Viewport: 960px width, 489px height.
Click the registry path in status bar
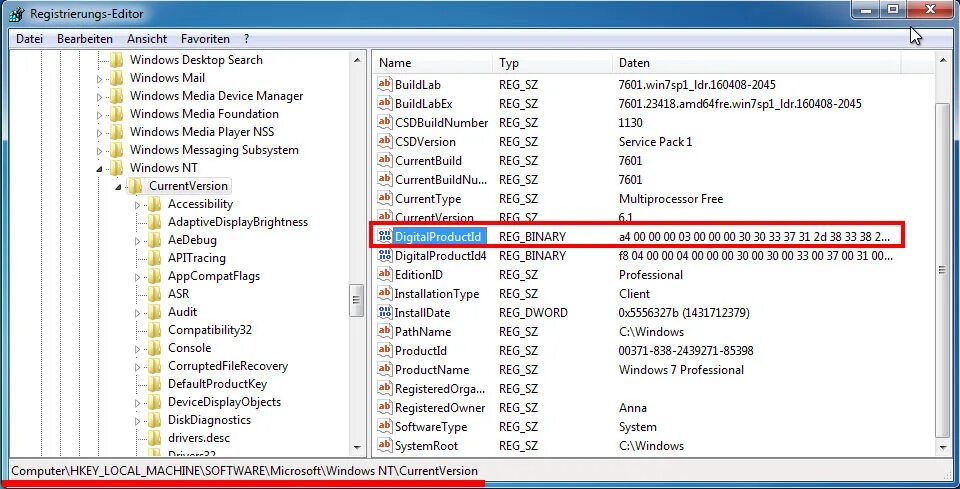245,471
